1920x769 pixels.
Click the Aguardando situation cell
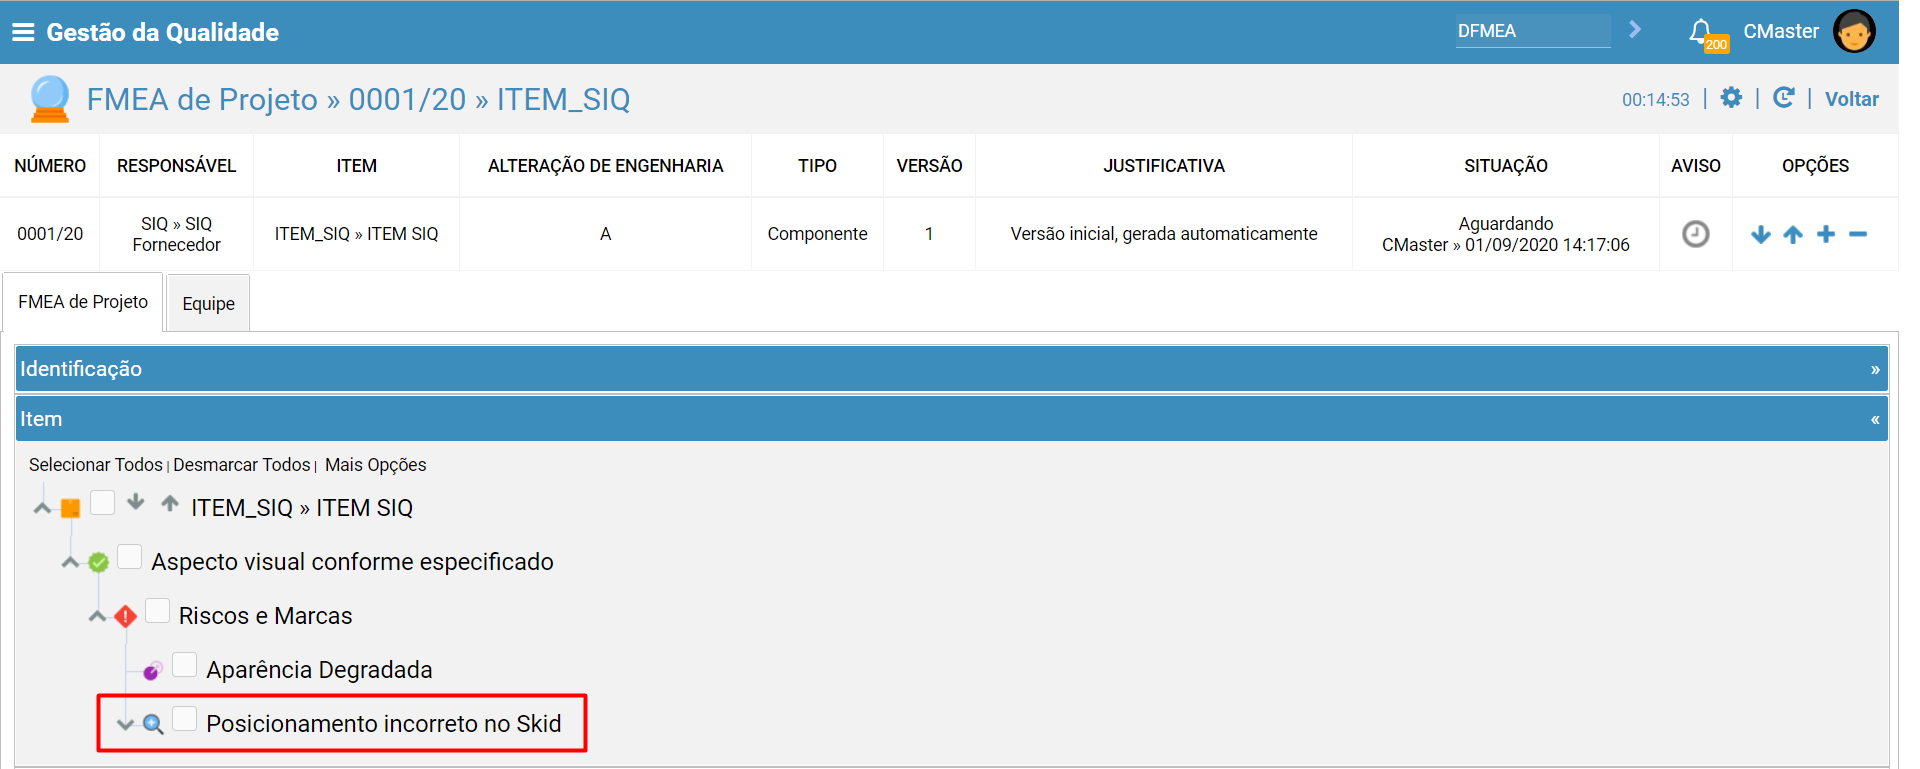tap(1505, 234)
